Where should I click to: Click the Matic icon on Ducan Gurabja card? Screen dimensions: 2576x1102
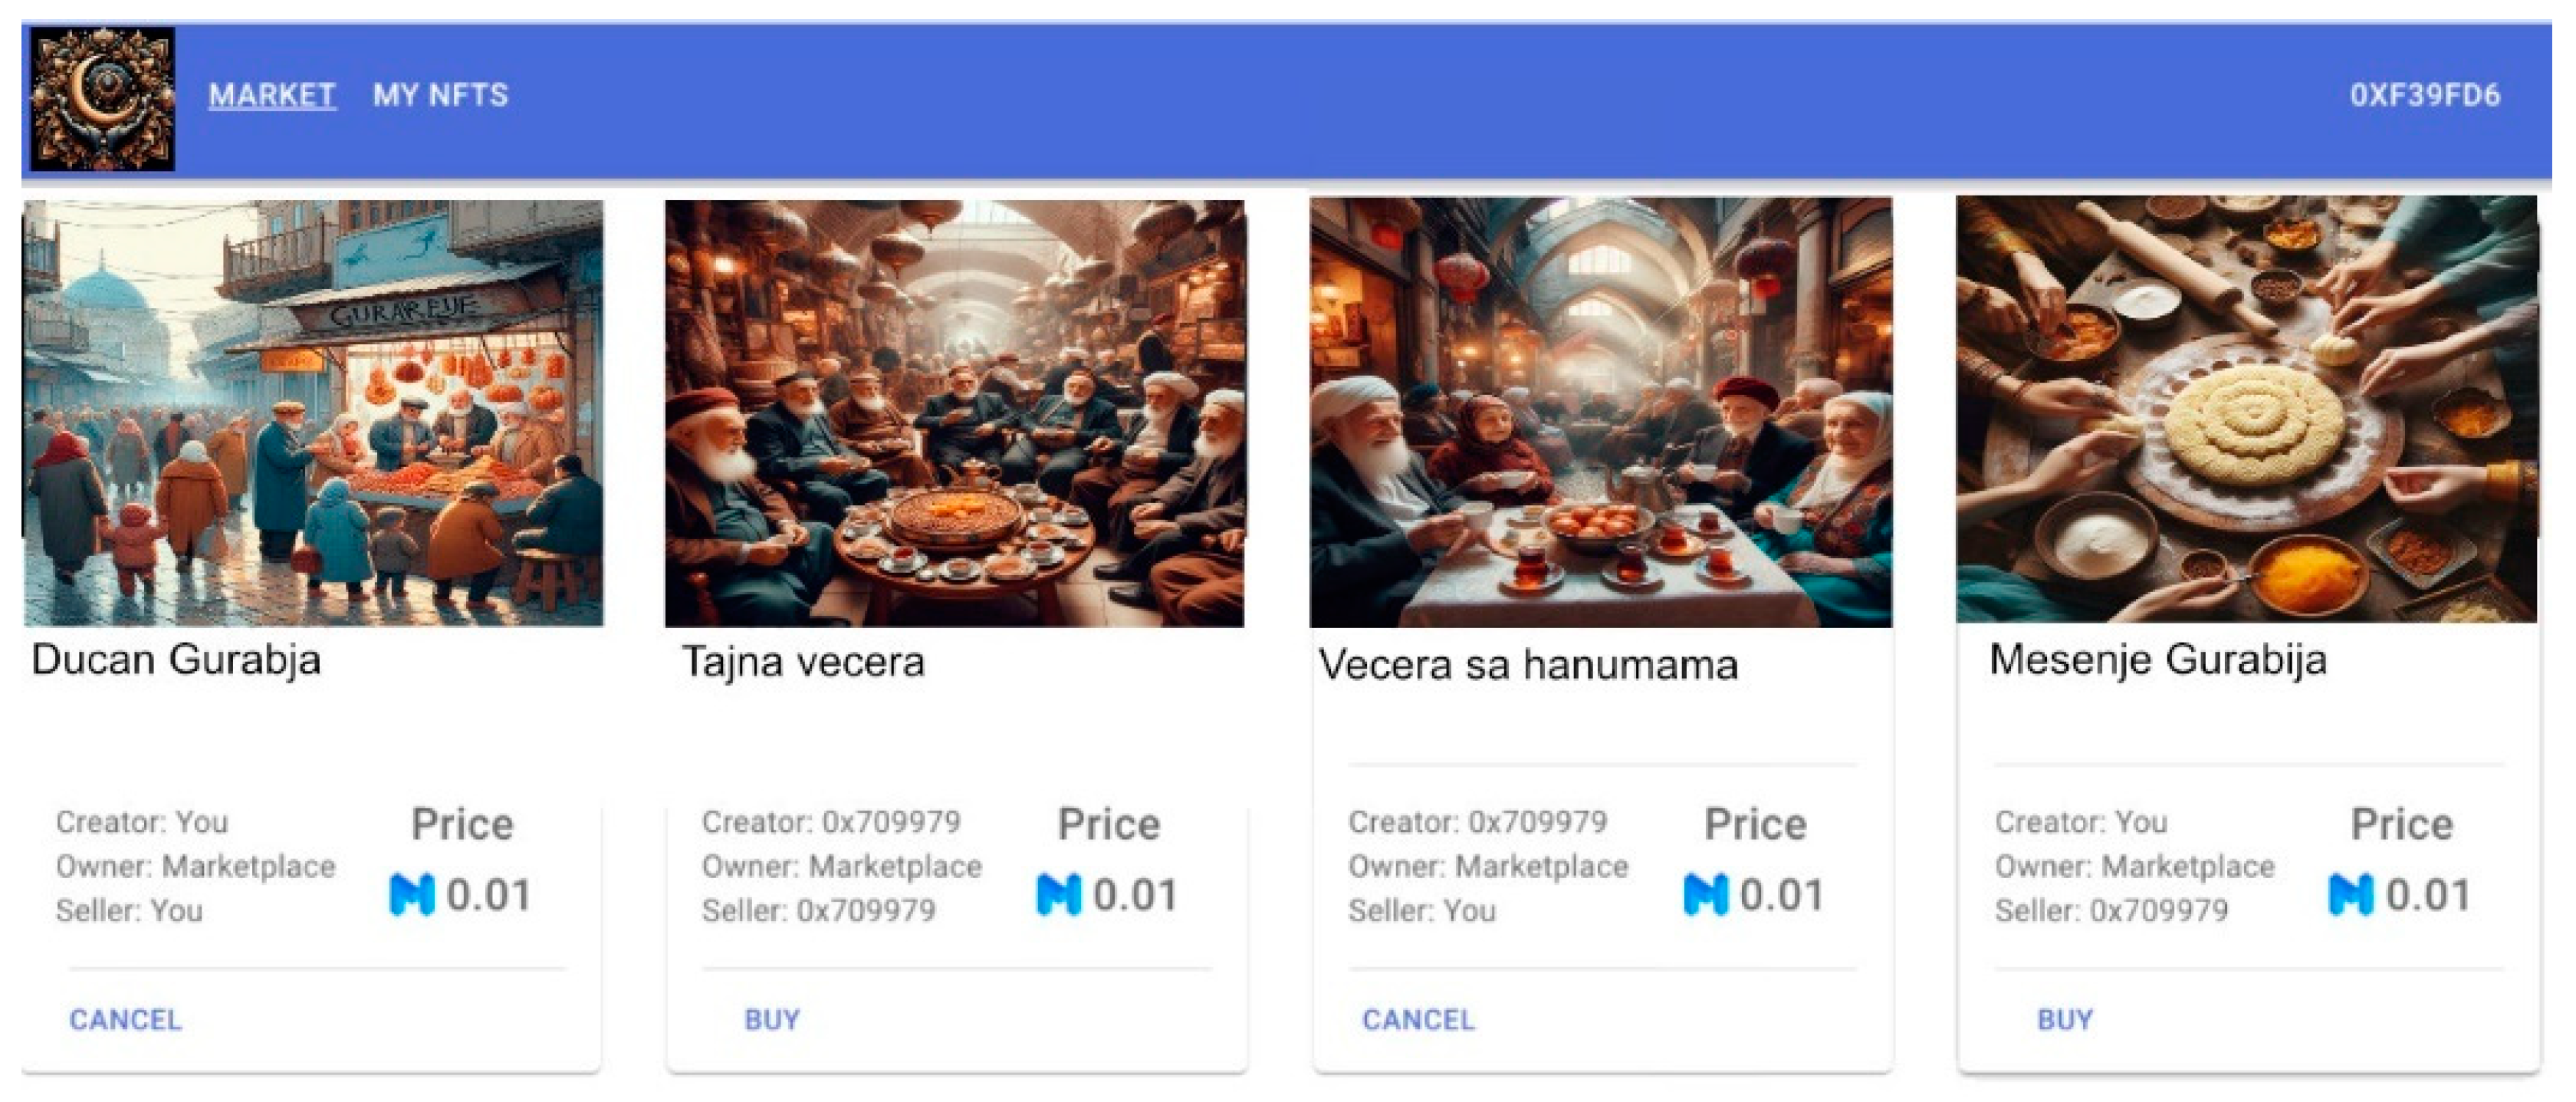[x=412, y=894]
